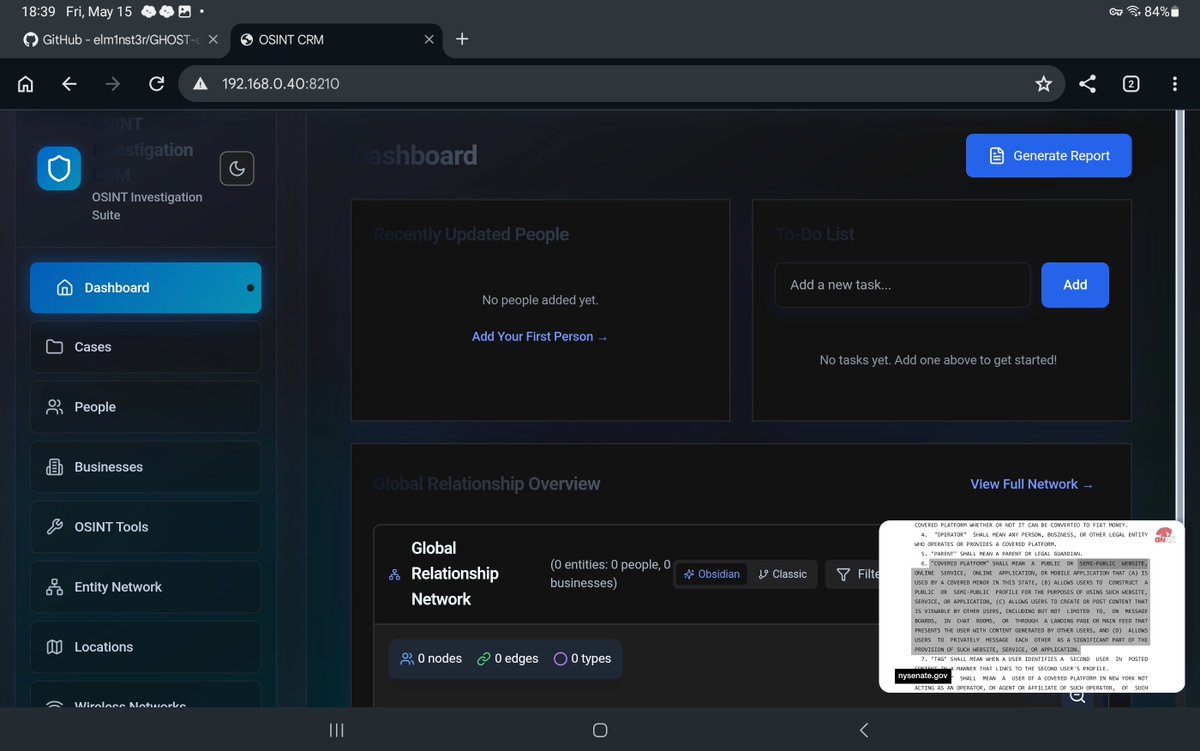Screen dimensions: 1200x751
Task: Click the nysenate.gov label on floating window
Action: click(x=922, y=676)
